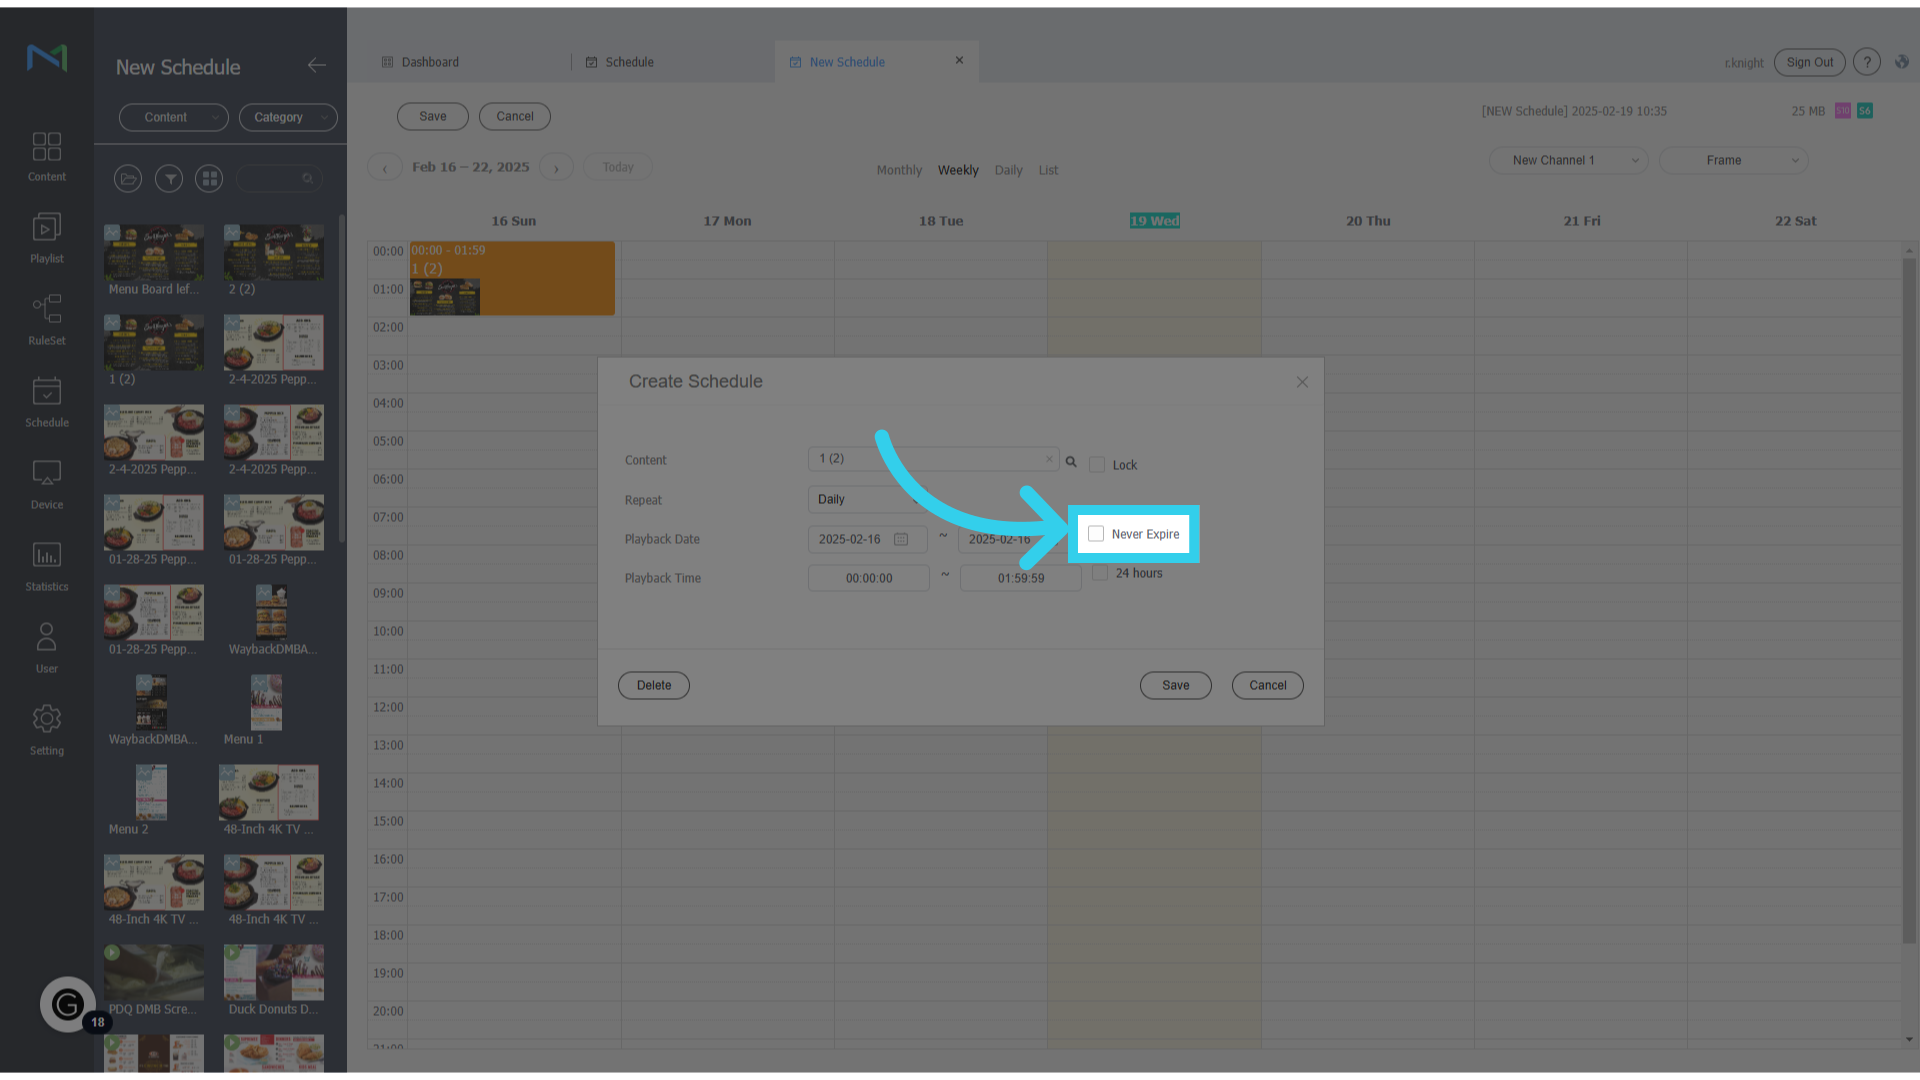Open the Setting section in sidebar
This screenshot has height=1080, width=1920.
(47, 731)
